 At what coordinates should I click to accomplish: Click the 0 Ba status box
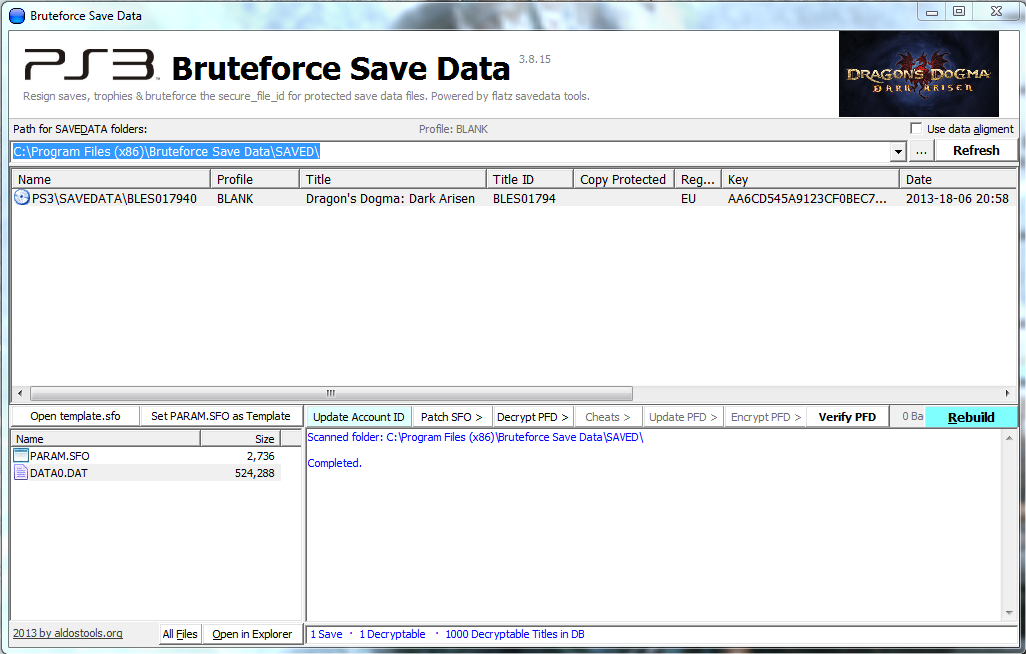pyautogui.click(x=908, y=416)
